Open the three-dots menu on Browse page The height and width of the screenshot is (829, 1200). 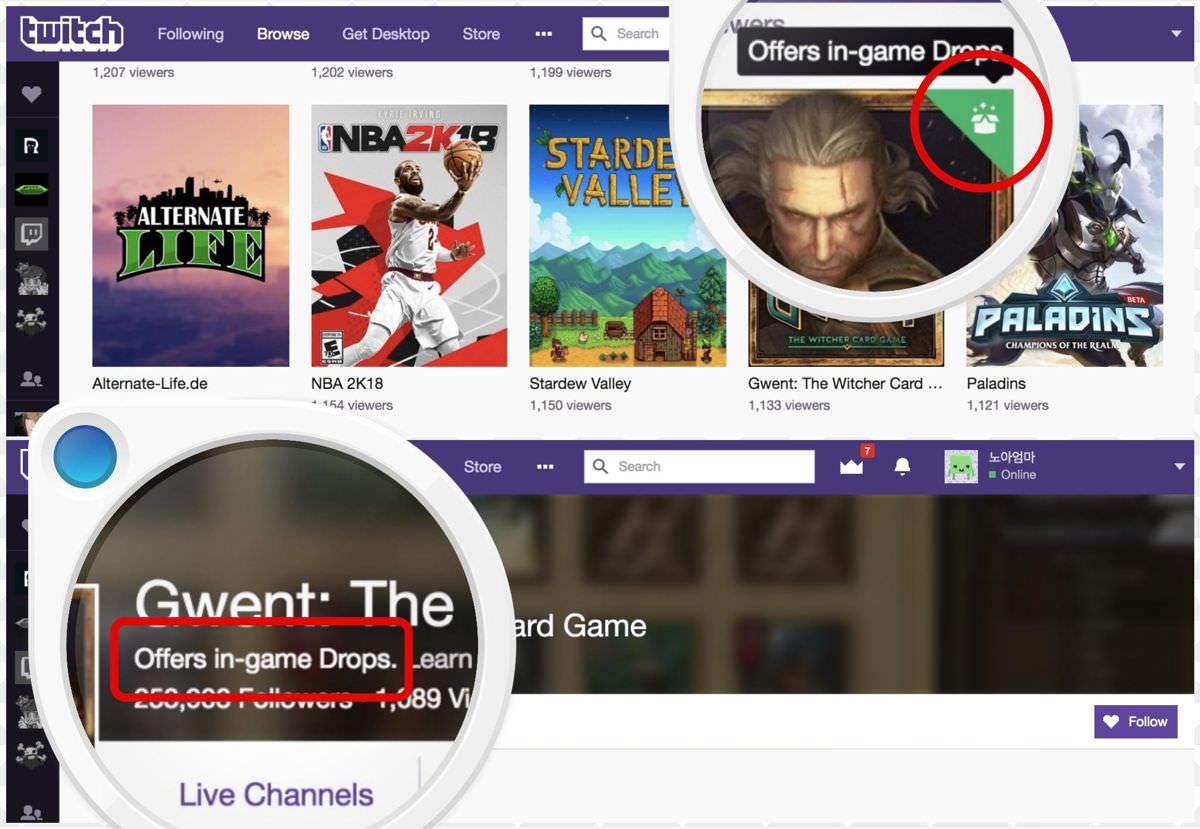pos(544,34)
